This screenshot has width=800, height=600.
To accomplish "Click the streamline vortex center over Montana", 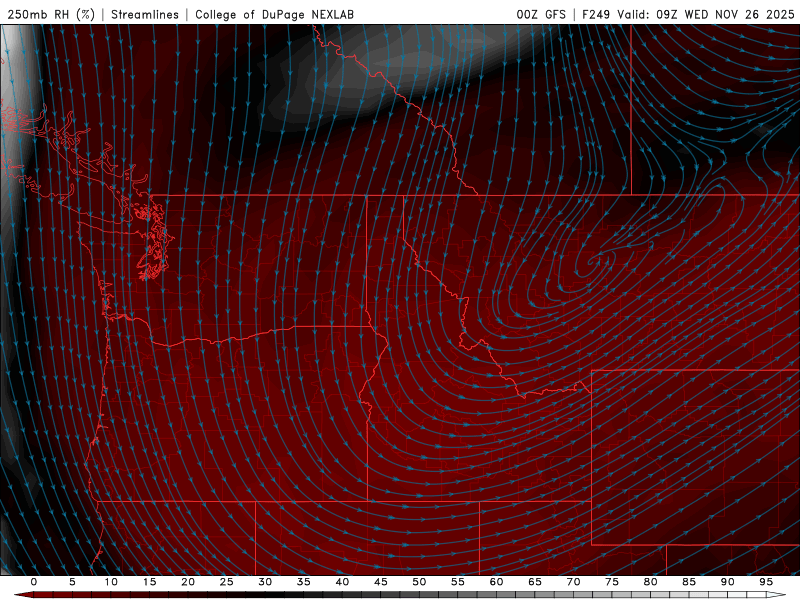I will [593, 262].
